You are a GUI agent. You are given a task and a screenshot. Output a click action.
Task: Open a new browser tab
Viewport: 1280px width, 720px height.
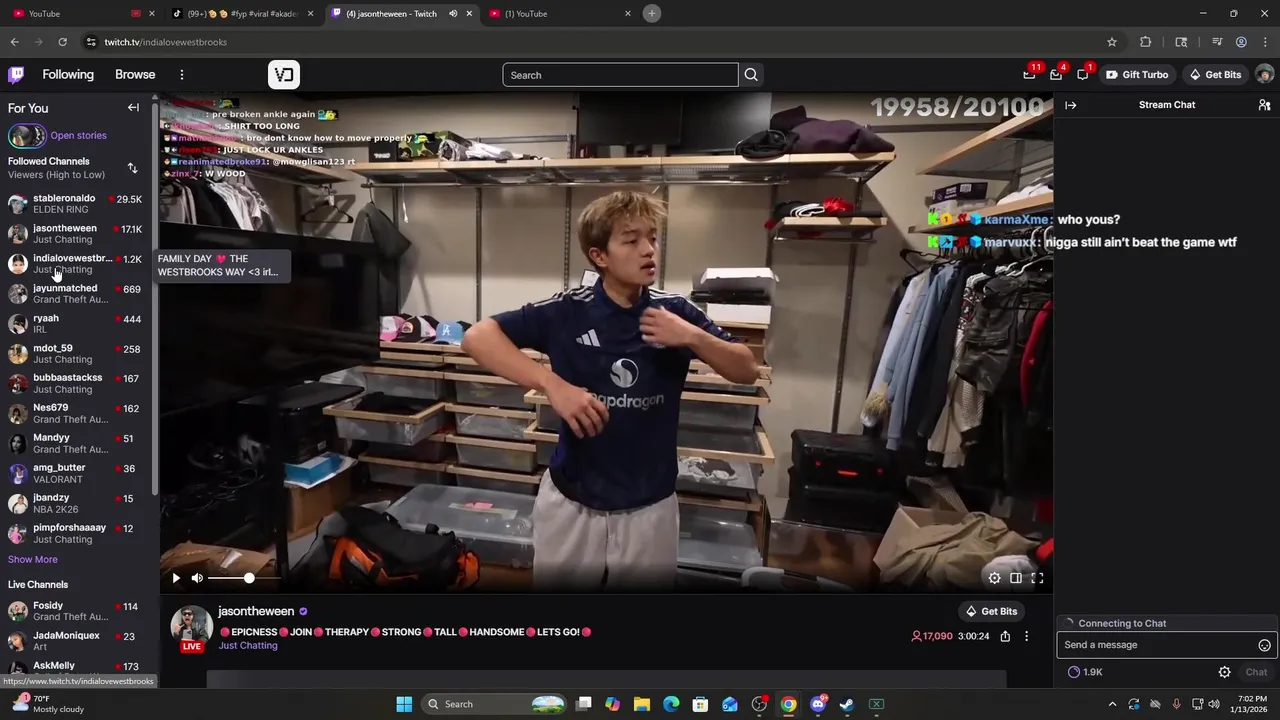651,13
